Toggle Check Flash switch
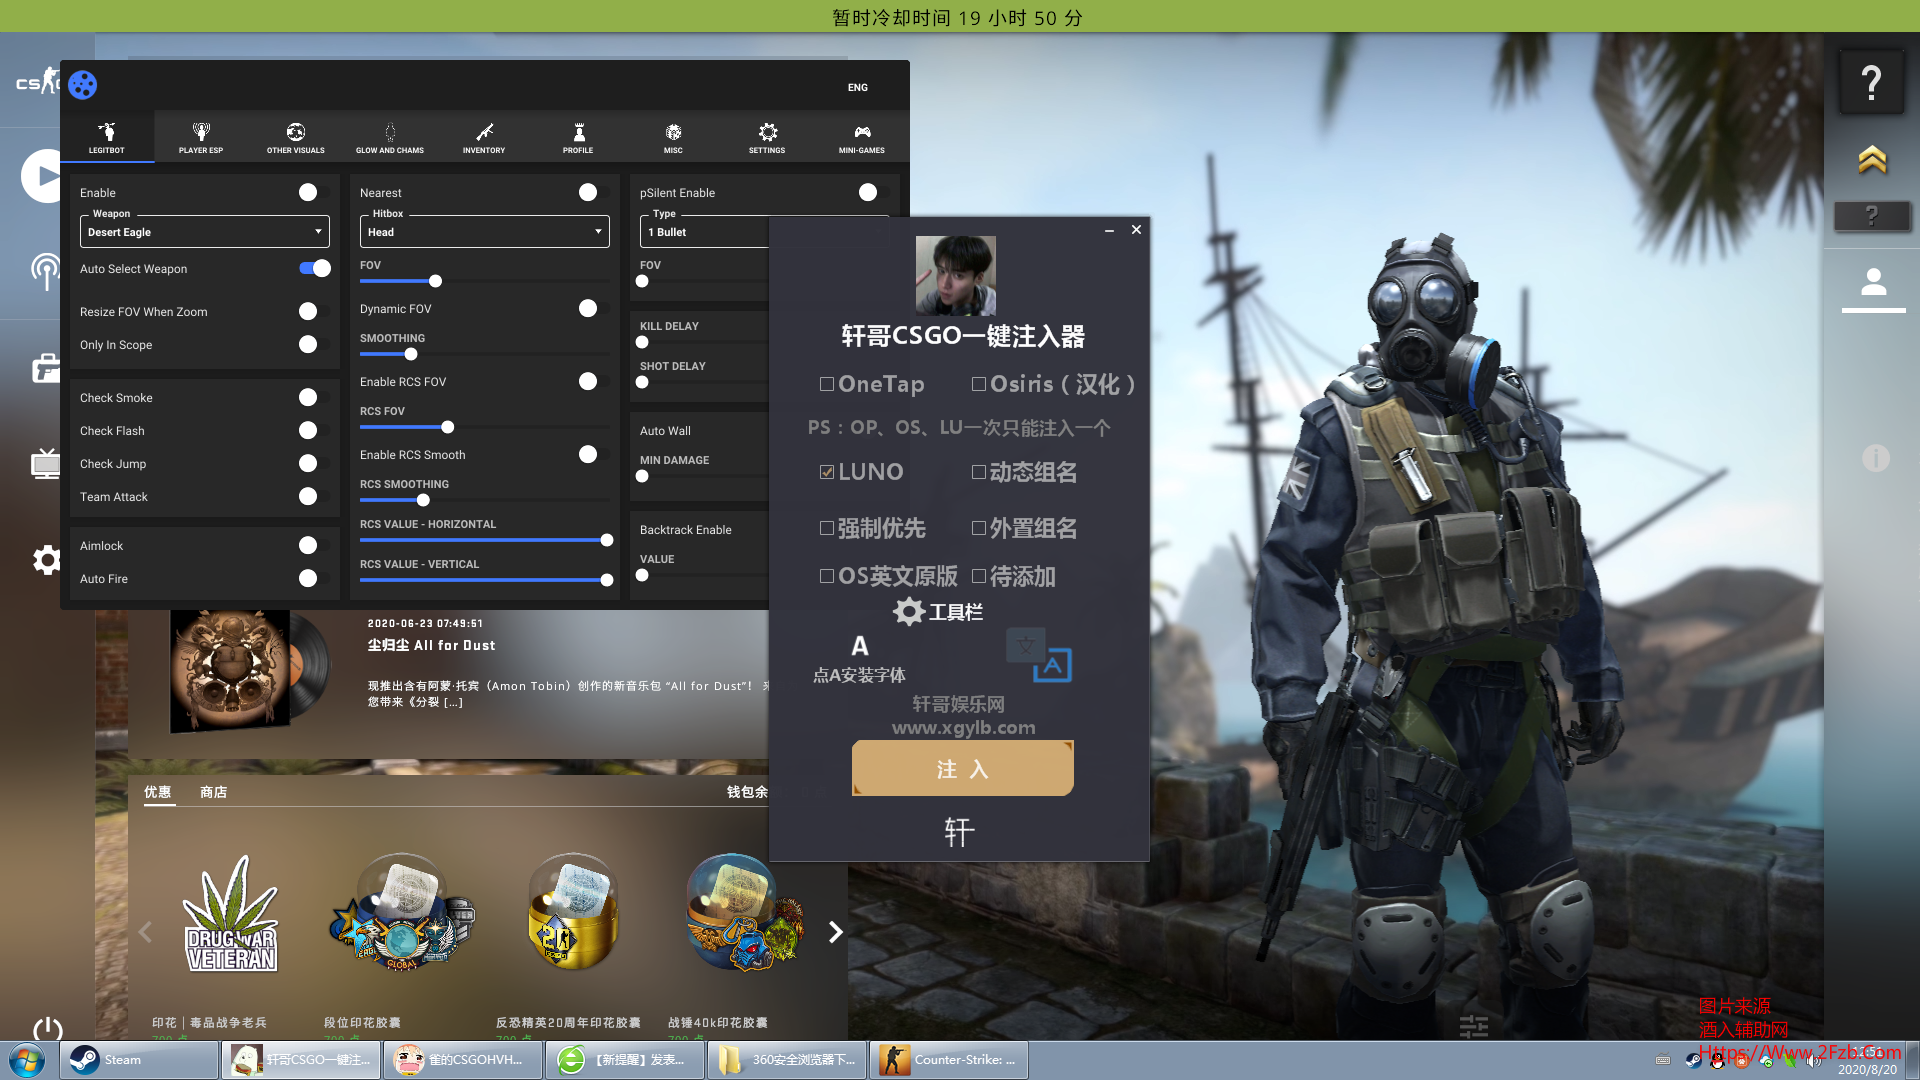The image size is (1920, 1080). tap(314, 431)
